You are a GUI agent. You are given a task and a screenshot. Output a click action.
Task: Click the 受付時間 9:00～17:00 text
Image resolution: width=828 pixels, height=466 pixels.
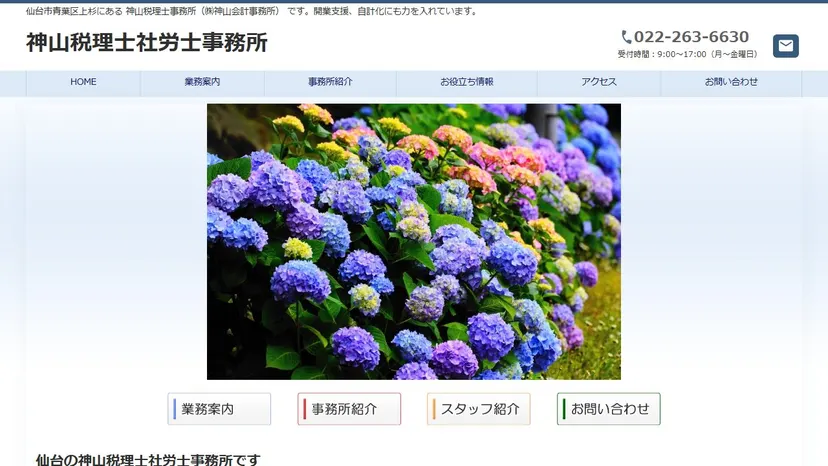click(688, 54)
